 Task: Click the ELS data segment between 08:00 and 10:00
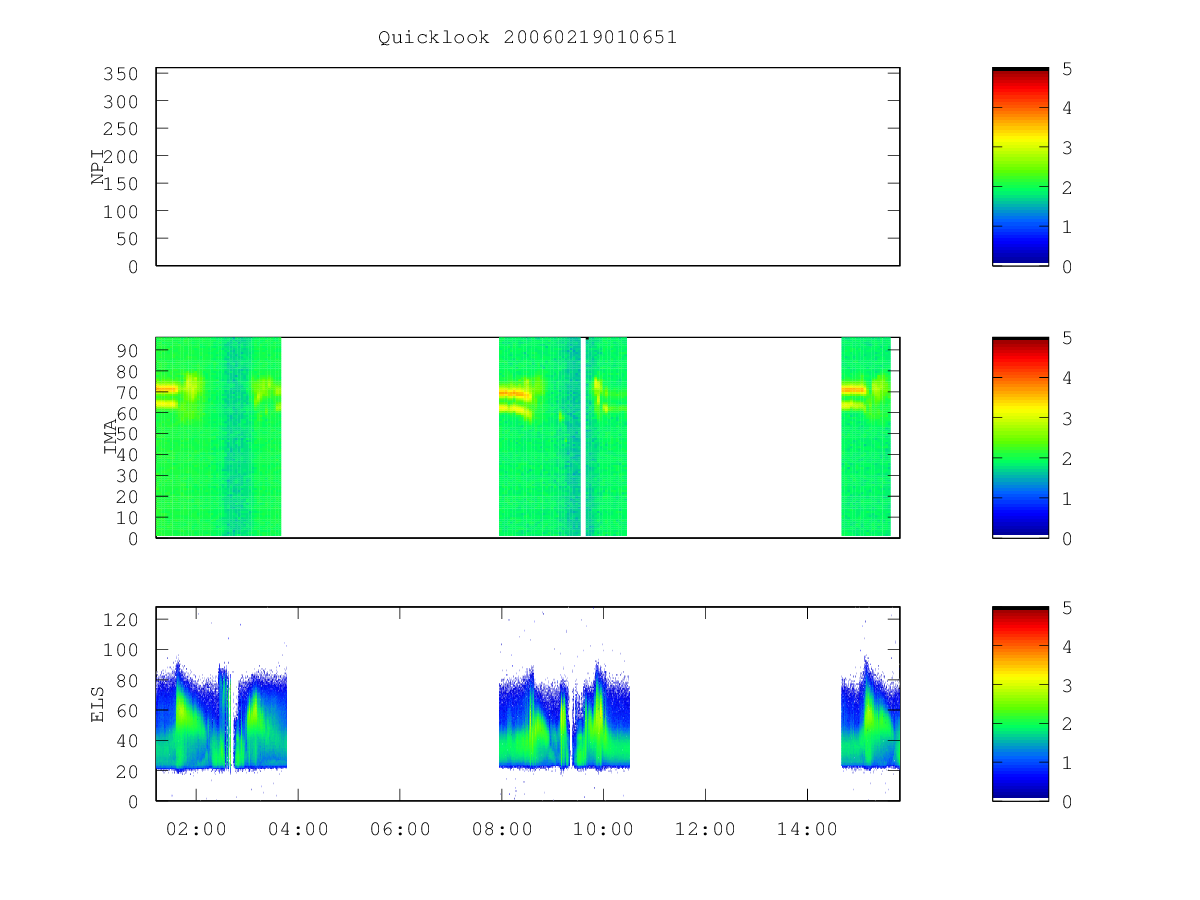[x=565, y=715]
